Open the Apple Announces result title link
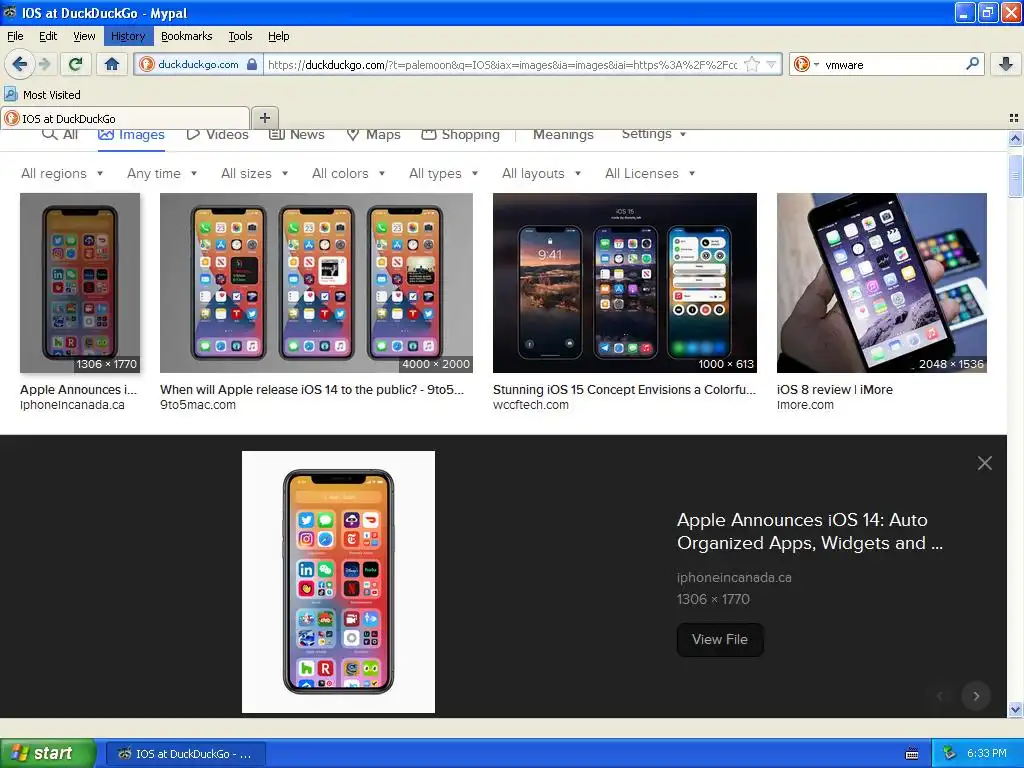The image size is (1024, 768). 78,389
